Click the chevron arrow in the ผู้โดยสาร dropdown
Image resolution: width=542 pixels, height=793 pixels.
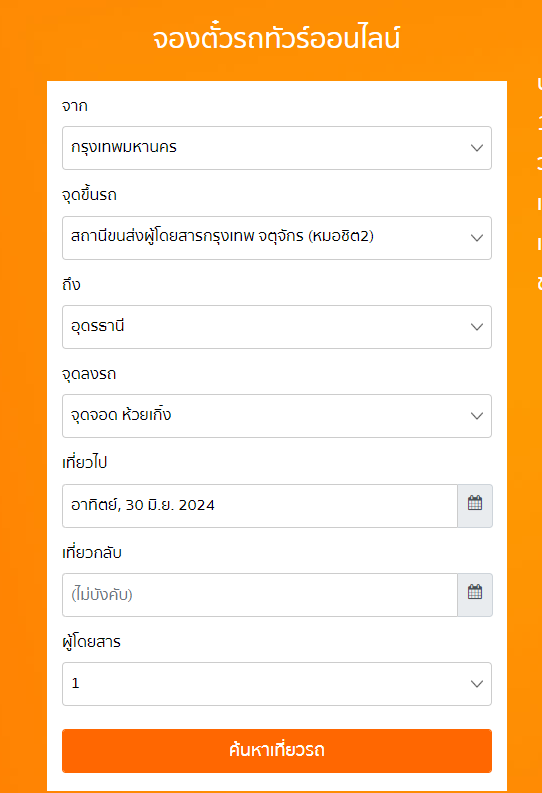point(477,684)
